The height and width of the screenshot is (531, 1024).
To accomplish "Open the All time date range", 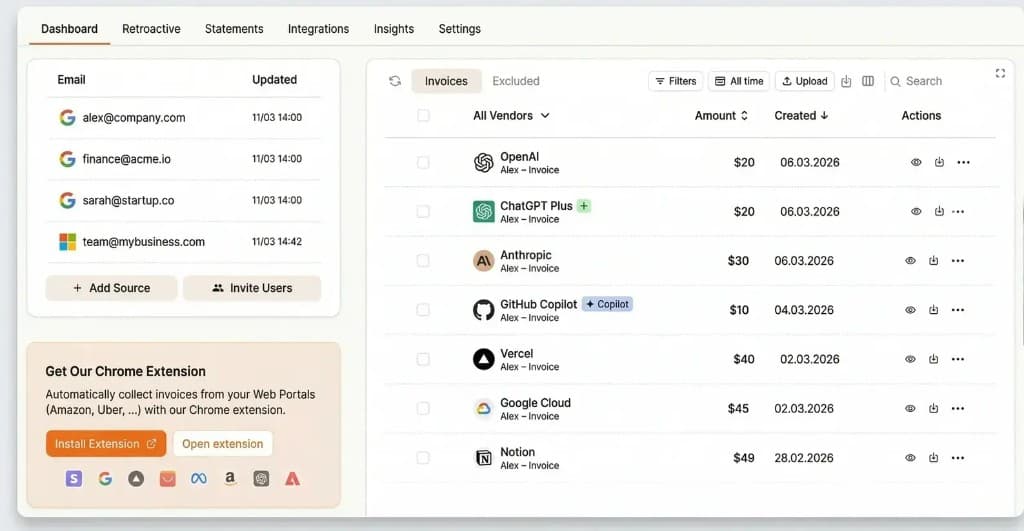I will 739,81.
